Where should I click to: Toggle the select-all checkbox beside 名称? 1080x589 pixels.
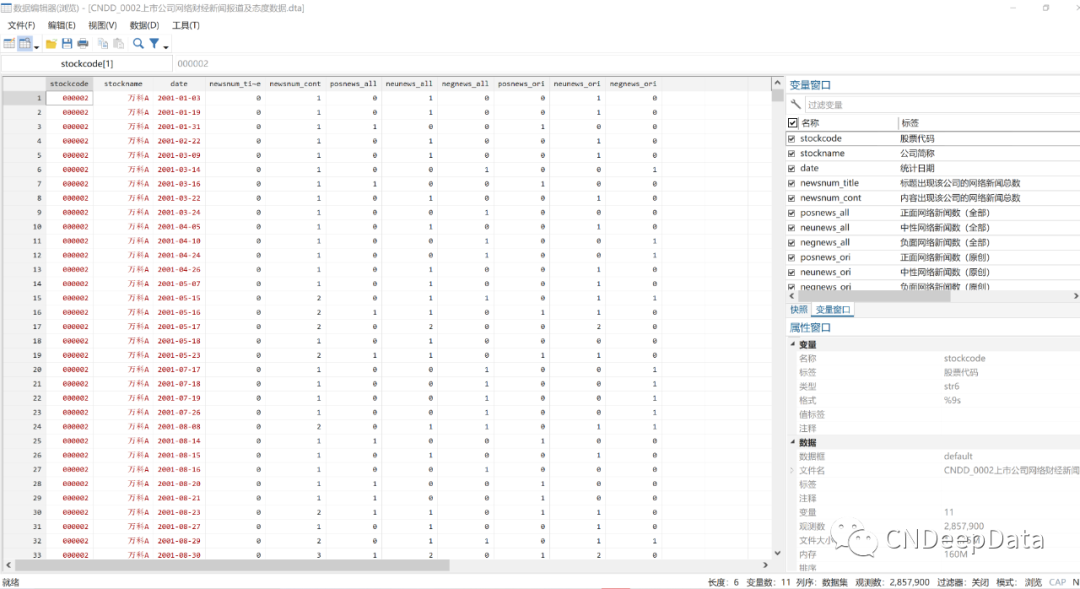(x=793, y=123)
